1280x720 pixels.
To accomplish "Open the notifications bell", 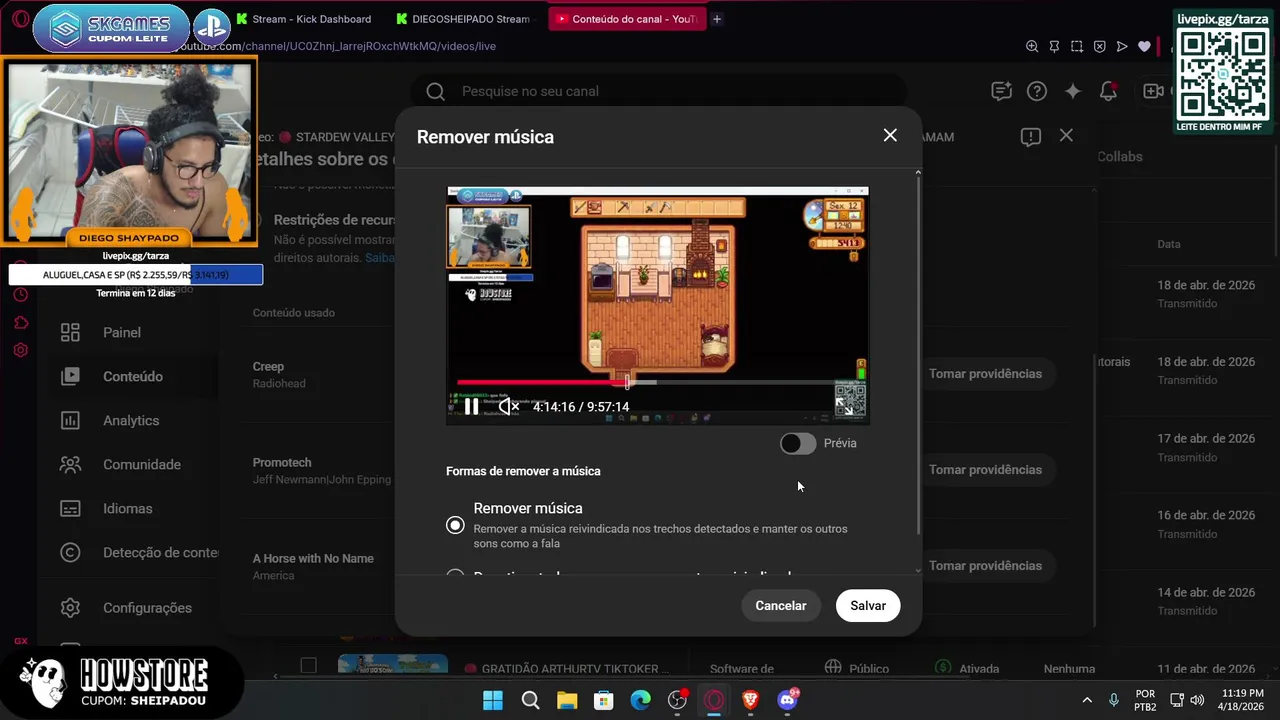I will click(x=1108, y=91).
